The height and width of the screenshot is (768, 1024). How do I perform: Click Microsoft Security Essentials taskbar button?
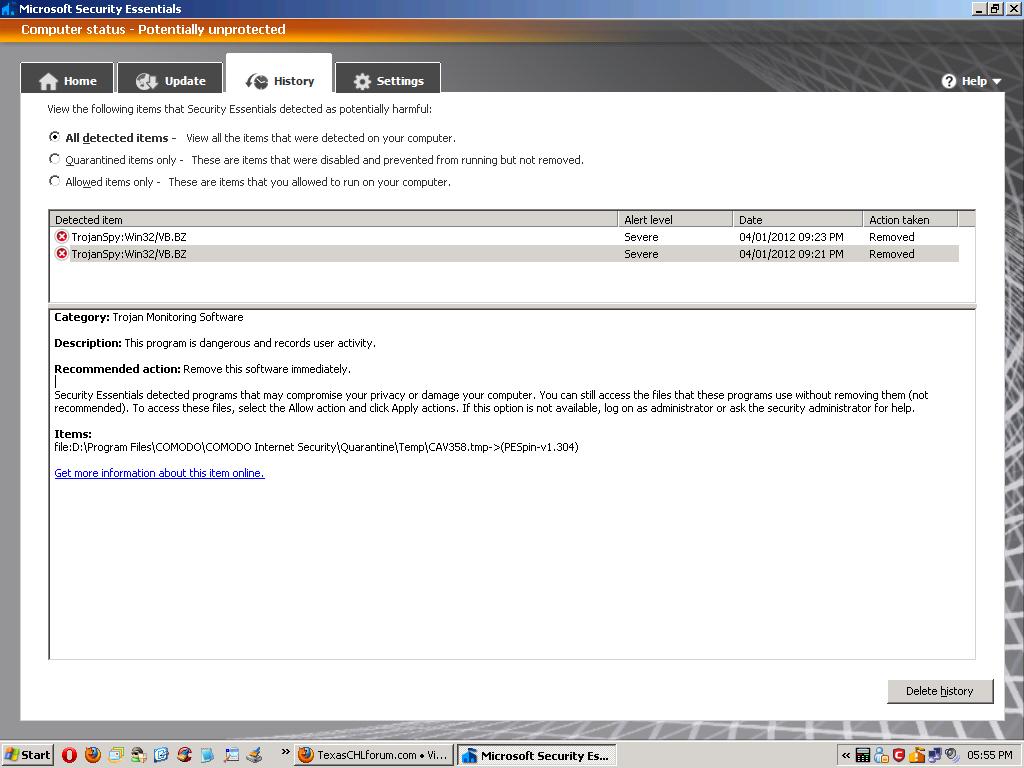[x=536, y=756]
